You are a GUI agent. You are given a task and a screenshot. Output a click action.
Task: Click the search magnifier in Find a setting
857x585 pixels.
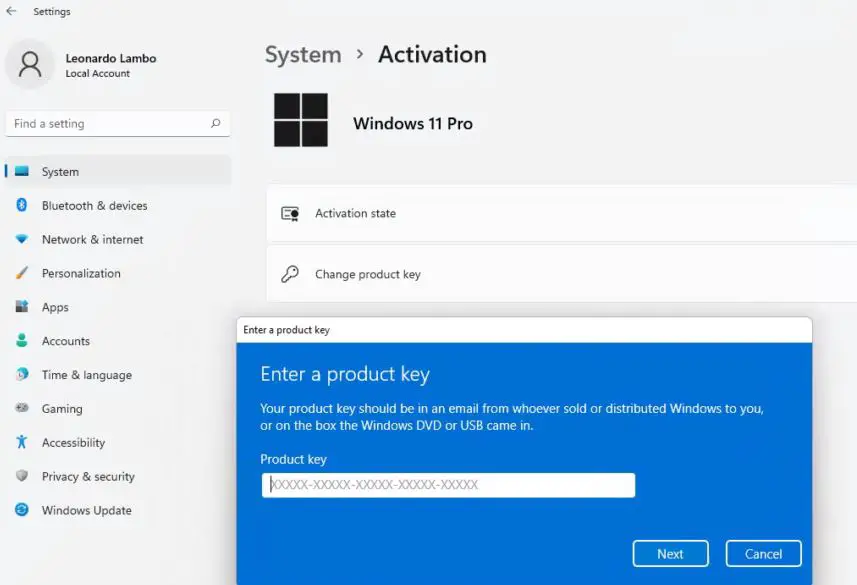(x=215, y=123)
